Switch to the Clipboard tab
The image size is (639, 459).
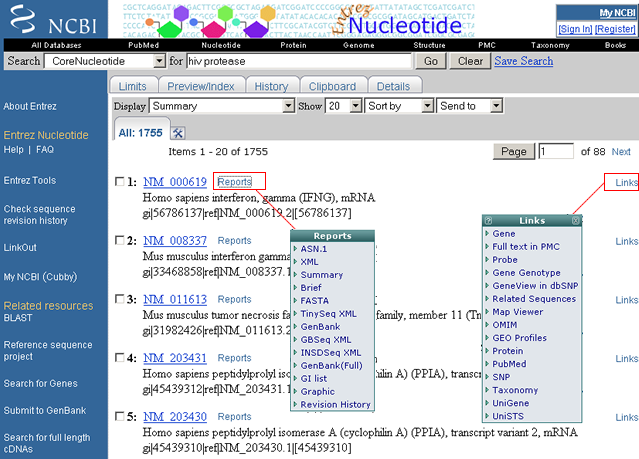(x=333, y=86)
